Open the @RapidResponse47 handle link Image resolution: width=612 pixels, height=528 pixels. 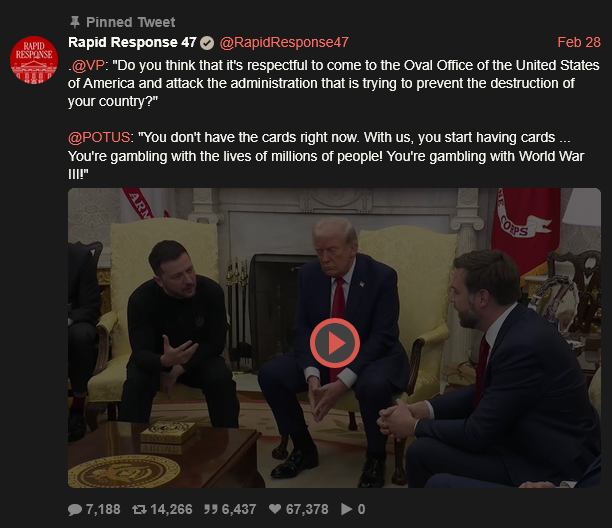(x=284, y=42)
